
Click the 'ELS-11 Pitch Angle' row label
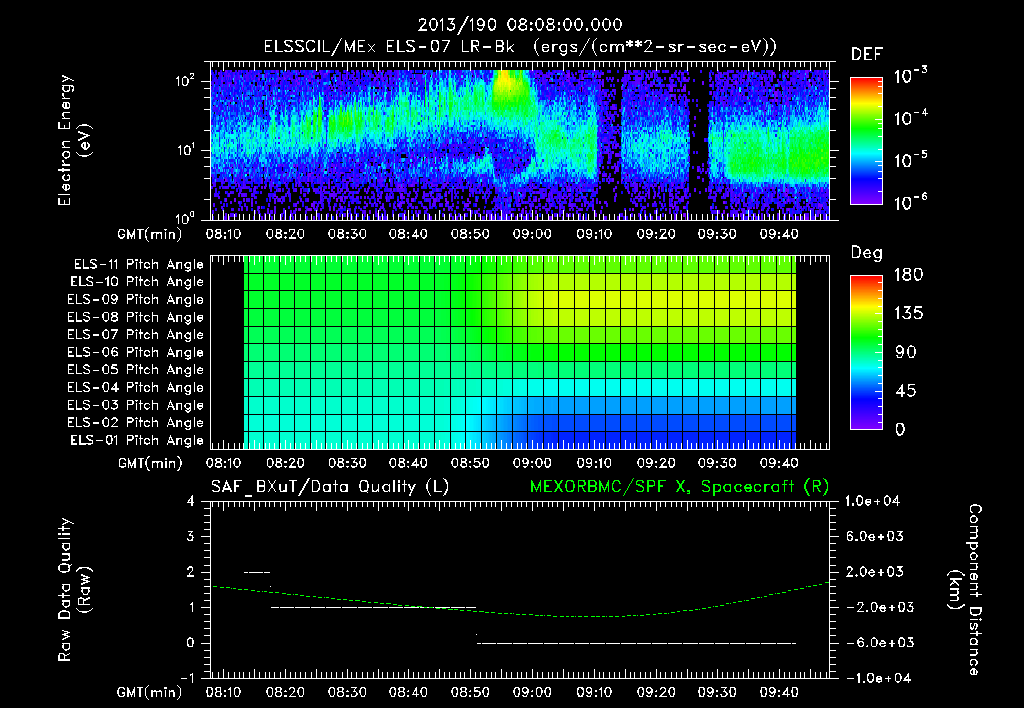point(138,265)
